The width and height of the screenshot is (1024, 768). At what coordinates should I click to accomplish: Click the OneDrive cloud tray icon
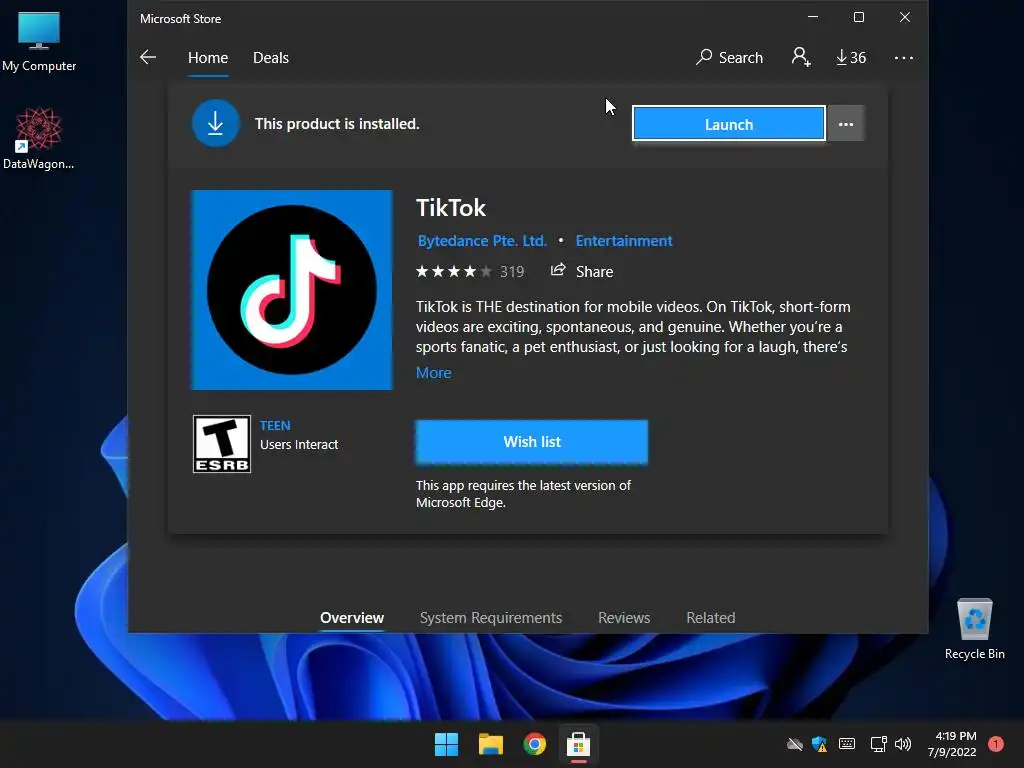pos(794,744)
